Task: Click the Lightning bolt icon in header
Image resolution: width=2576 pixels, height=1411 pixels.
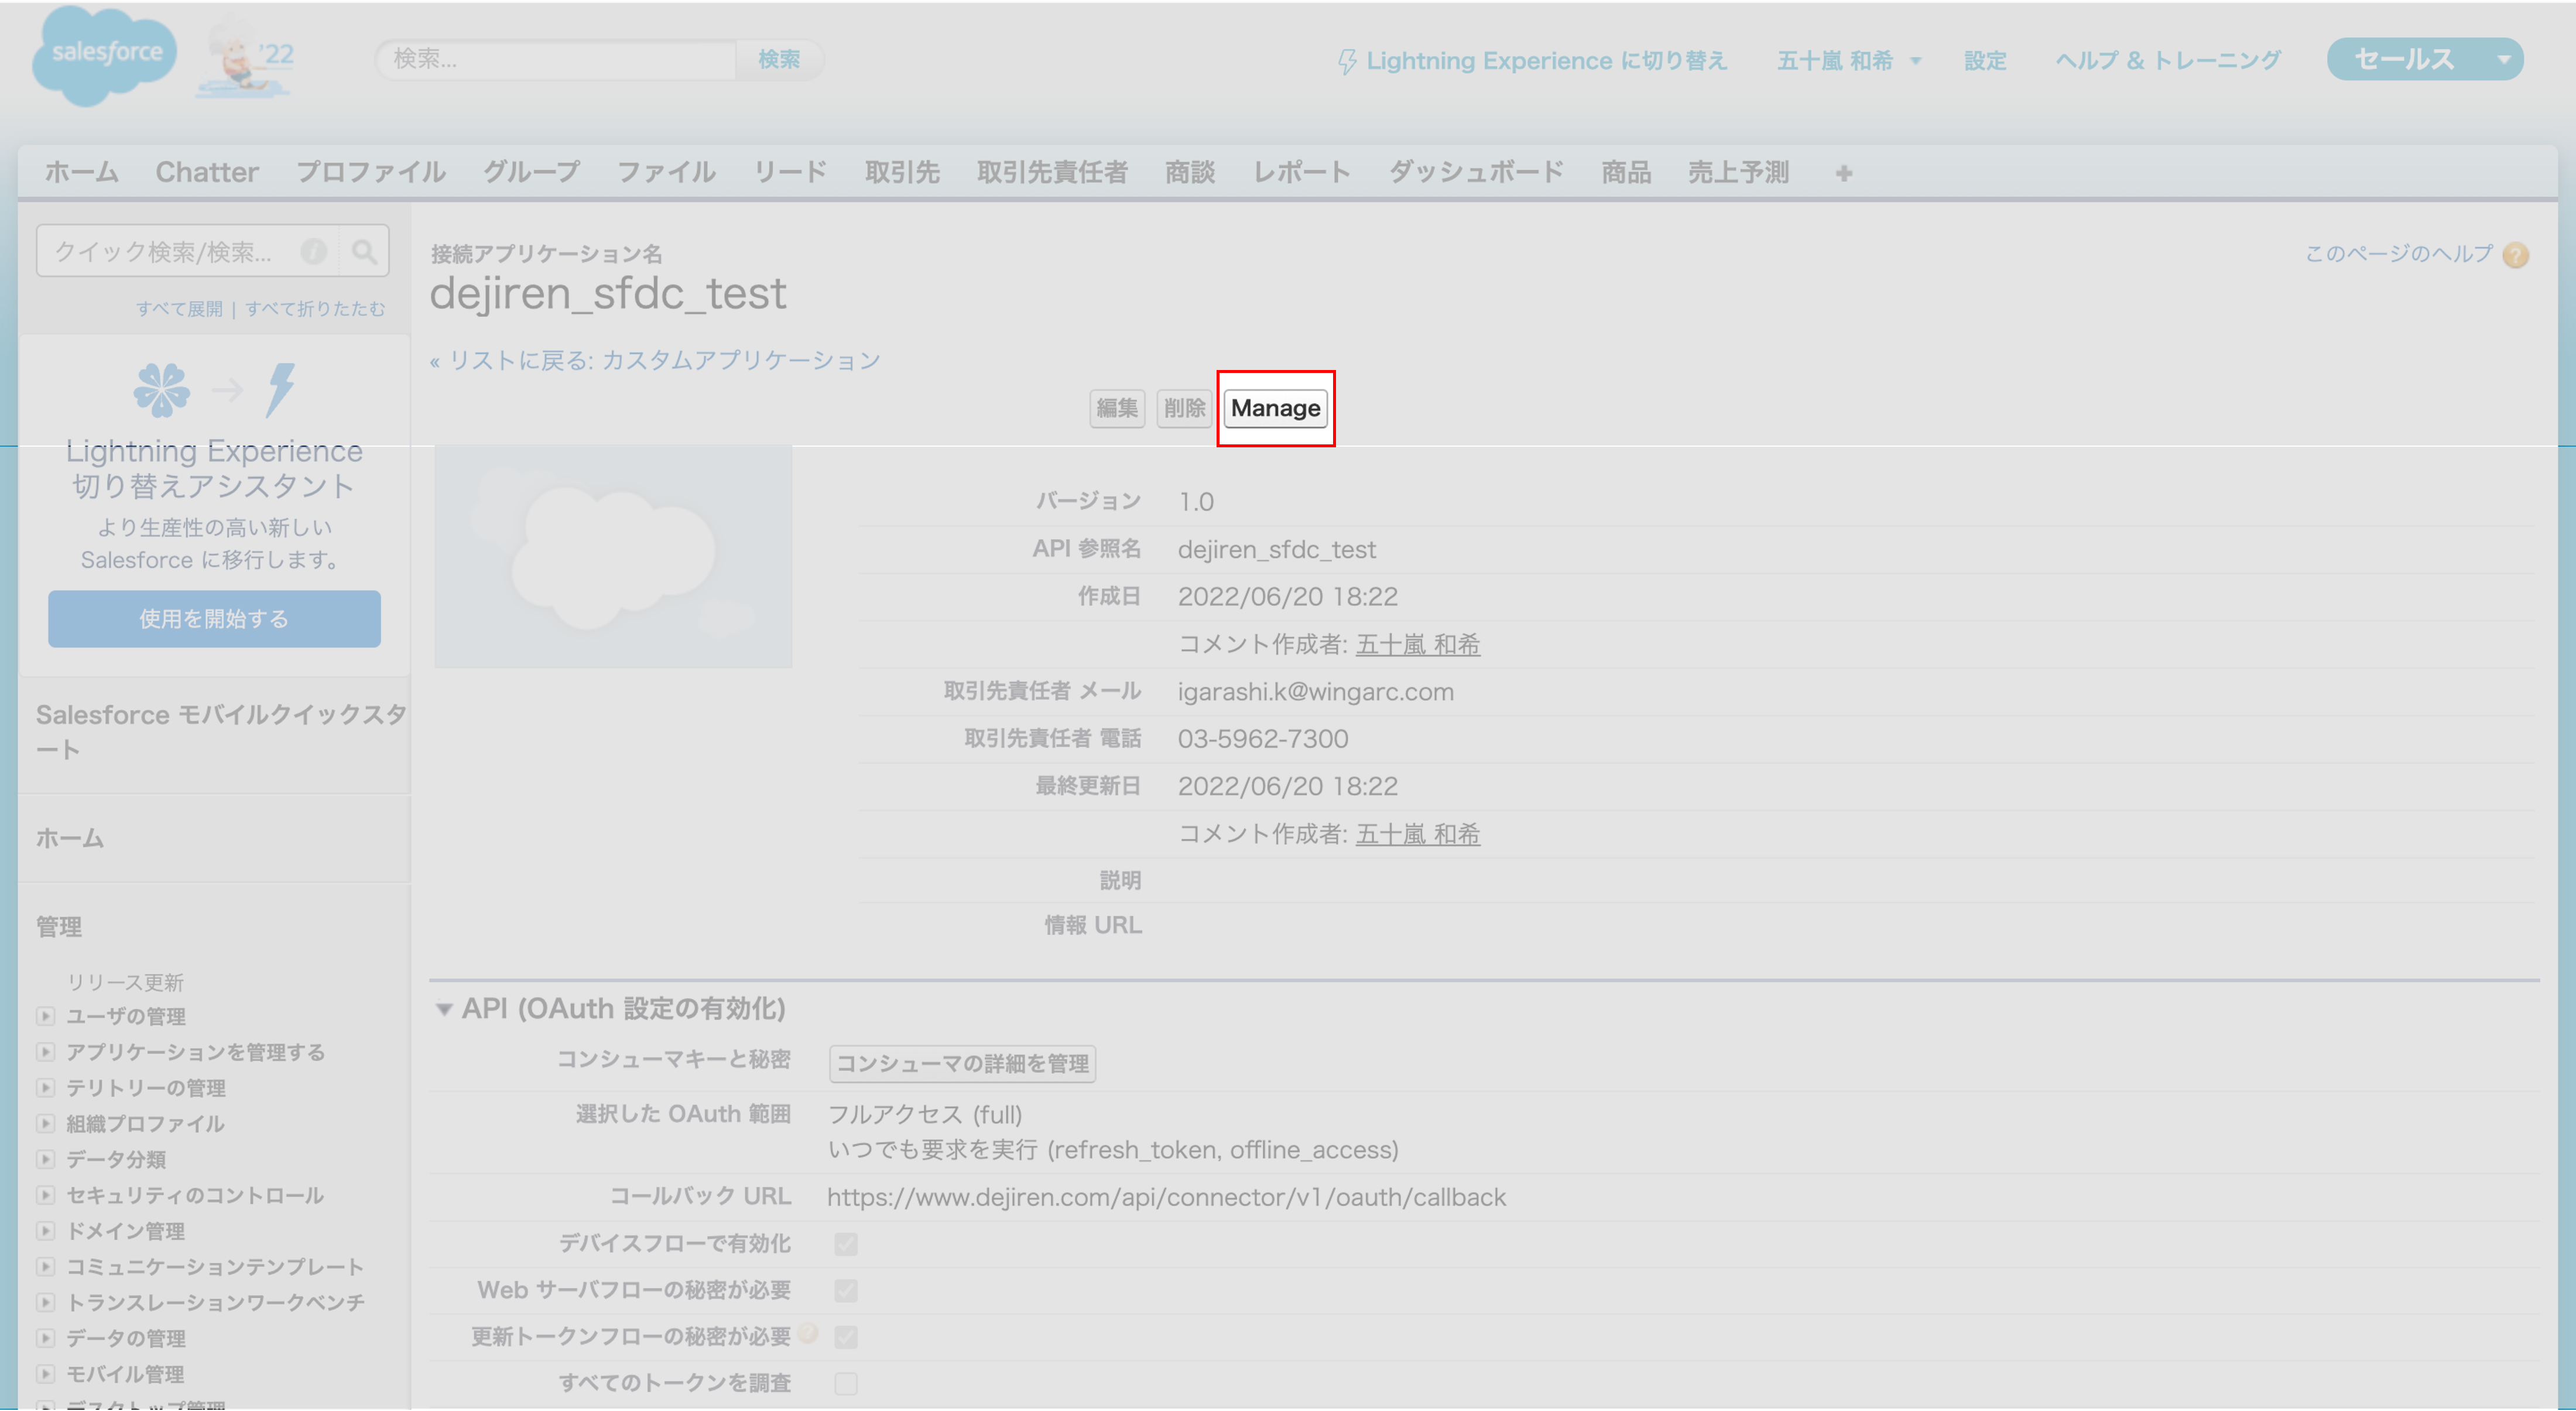Action: coord(1347,62)
